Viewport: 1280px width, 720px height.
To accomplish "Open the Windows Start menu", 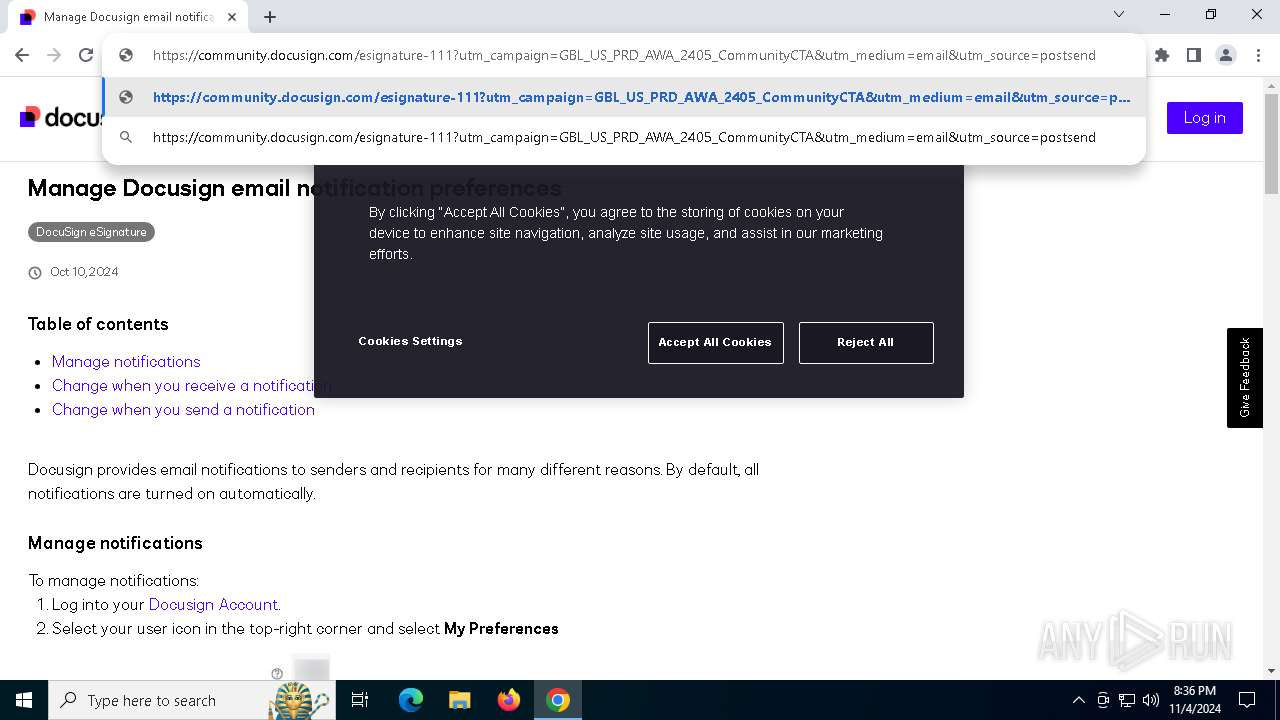I will 24,700.
